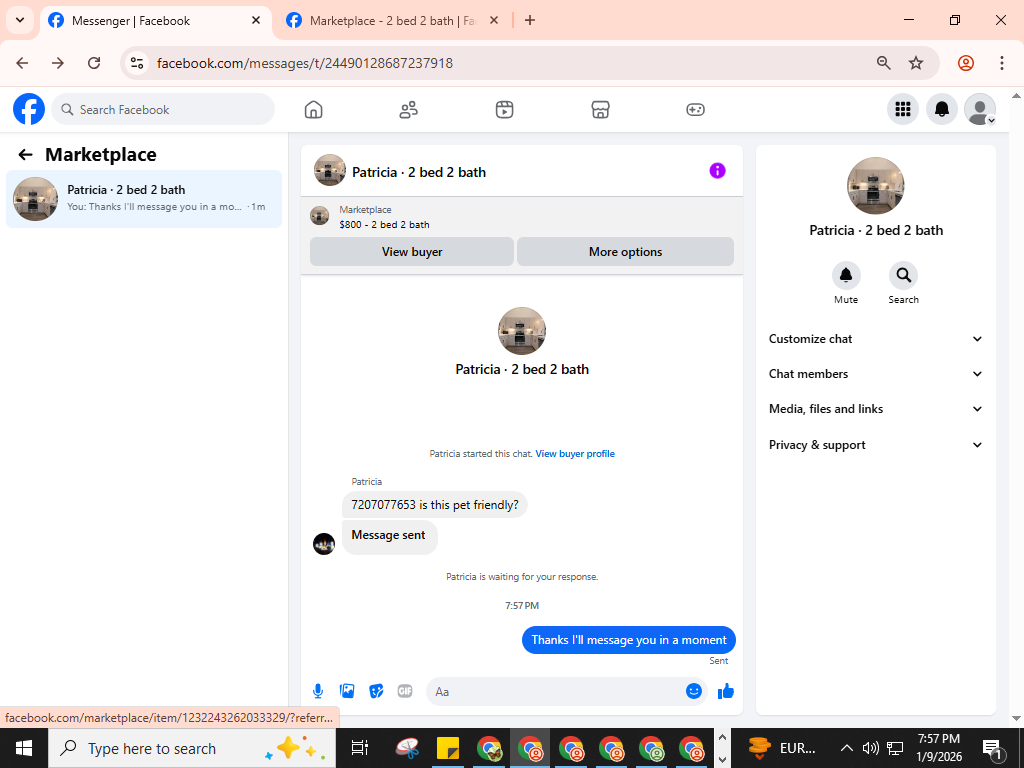Click the 'Thanks I'll message you in a moment' bubble
The image size is (1024, 768).
(x=629, y=640)
